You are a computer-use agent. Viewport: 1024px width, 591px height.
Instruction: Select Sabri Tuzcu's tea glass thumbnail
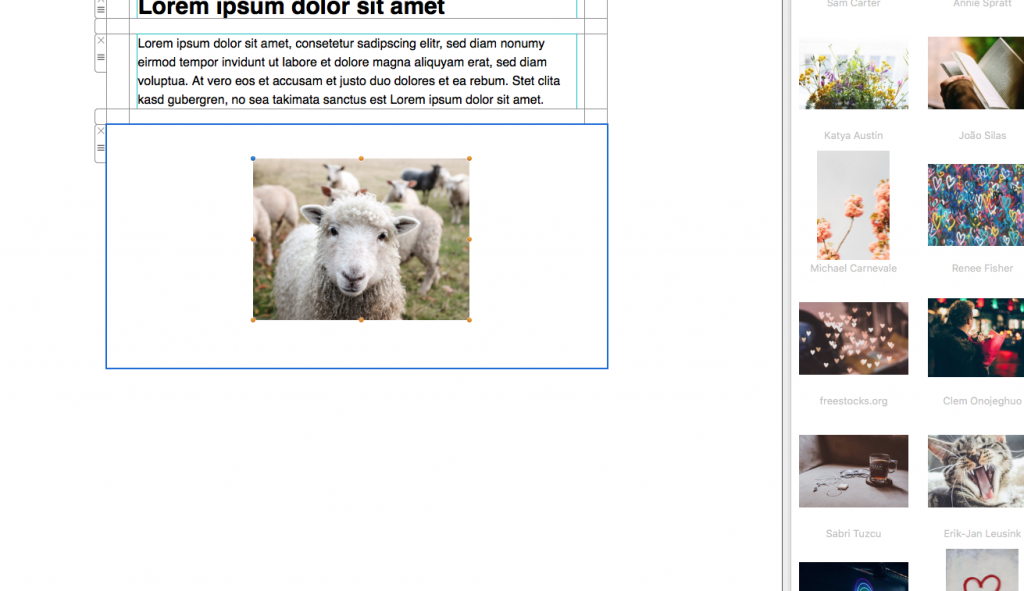point(853,470)
